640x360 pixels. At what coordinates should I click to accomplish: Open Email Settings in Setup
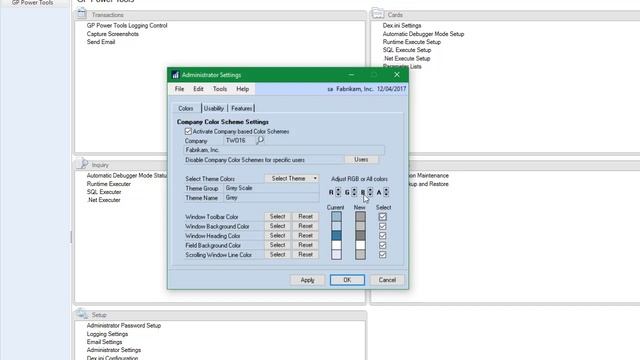104,342
